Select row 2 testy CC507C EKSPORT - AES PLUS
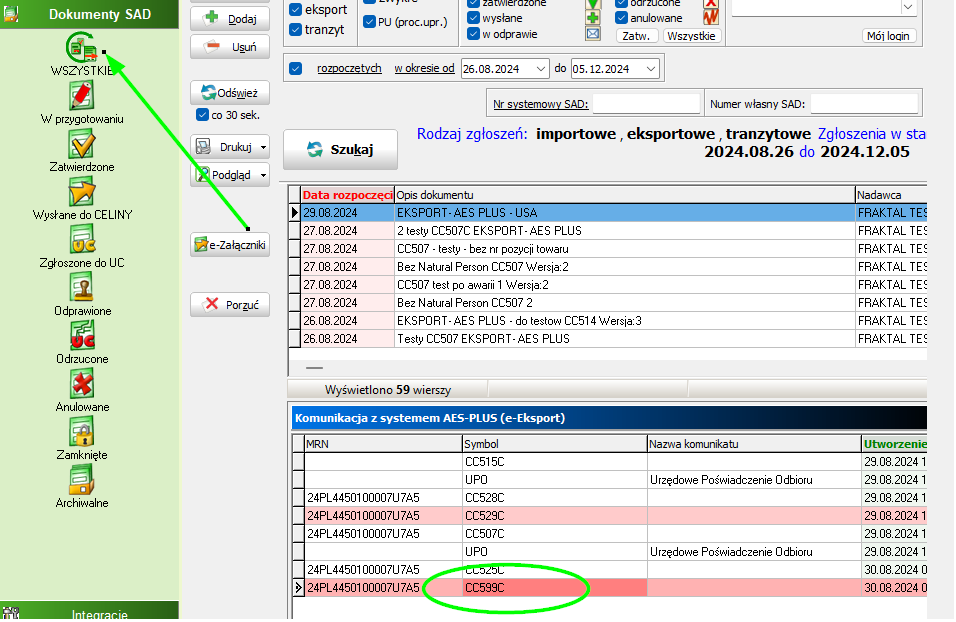Image resolution: width=956 pixels, height=622 pixels. tap(608, 231)
